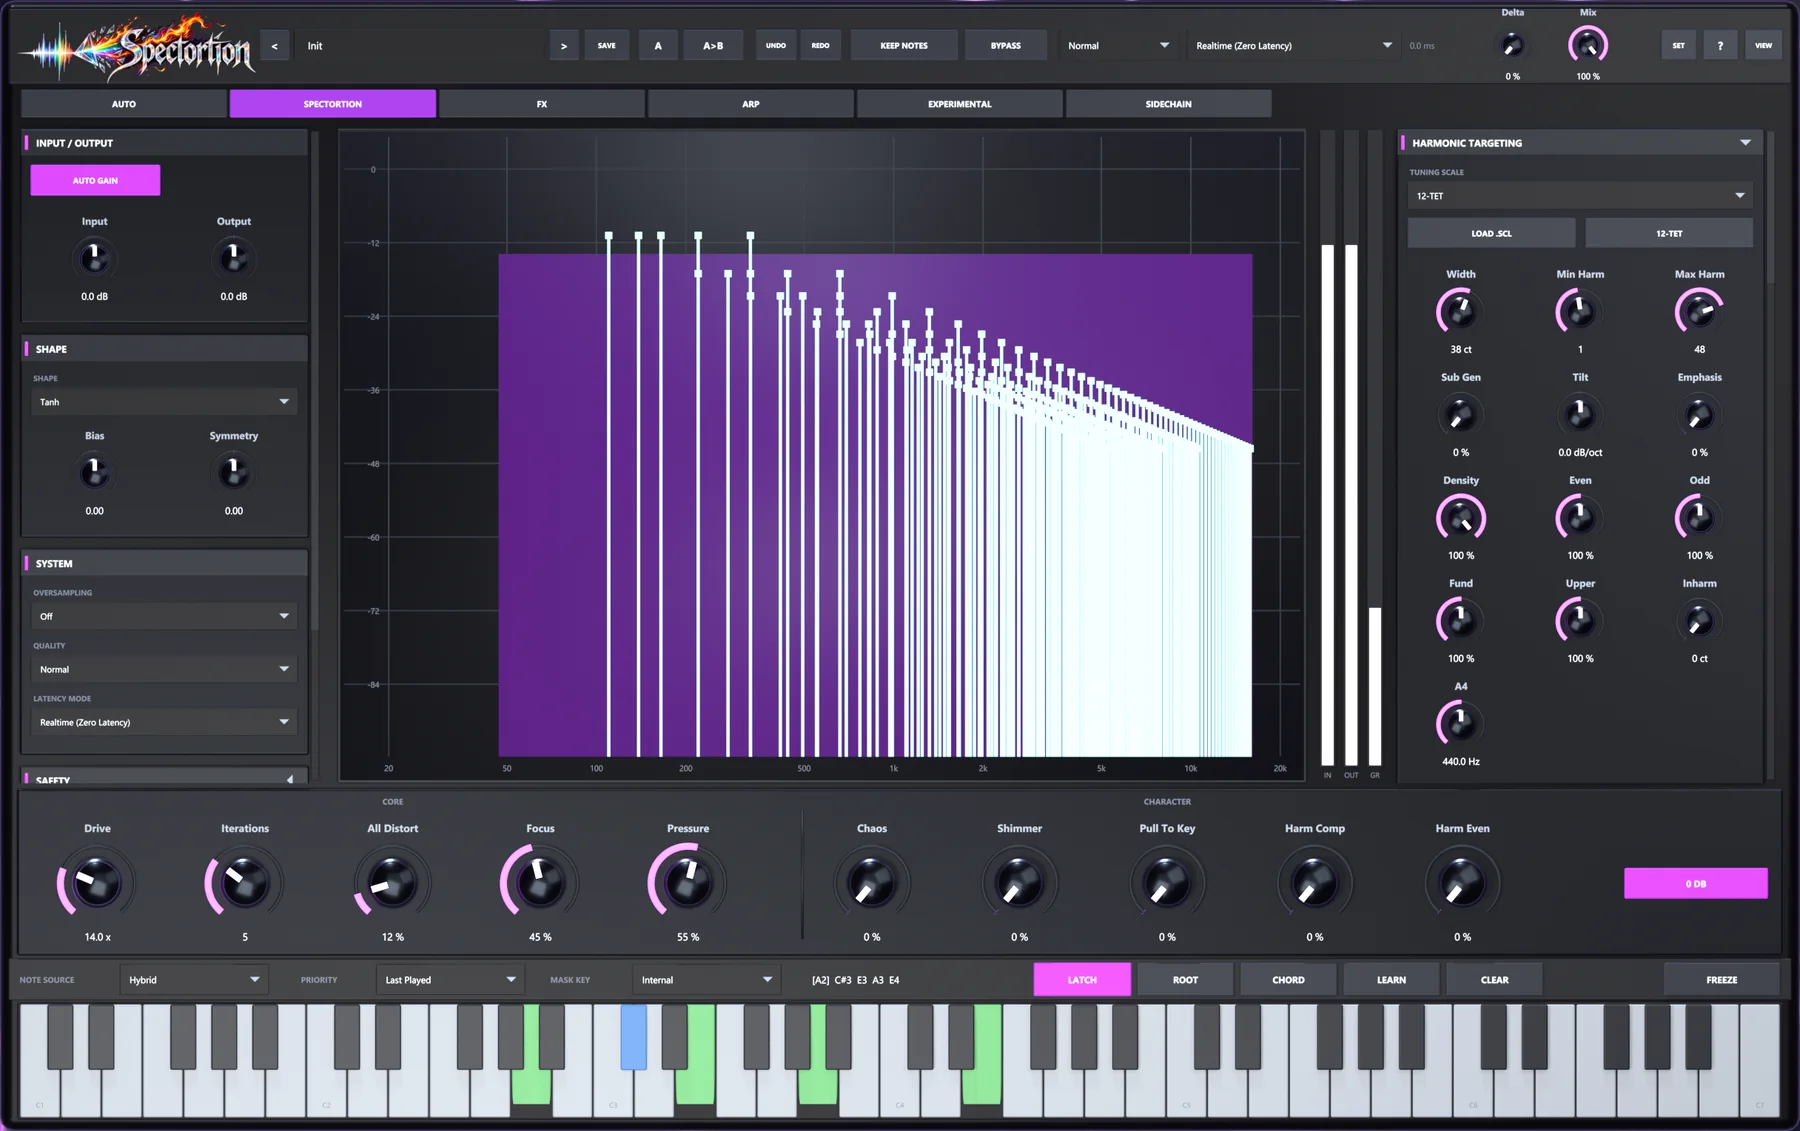The image size is (1800, 1131).
Task: Open the Oversampling dropdown set to Off
Action: [164, 616]
